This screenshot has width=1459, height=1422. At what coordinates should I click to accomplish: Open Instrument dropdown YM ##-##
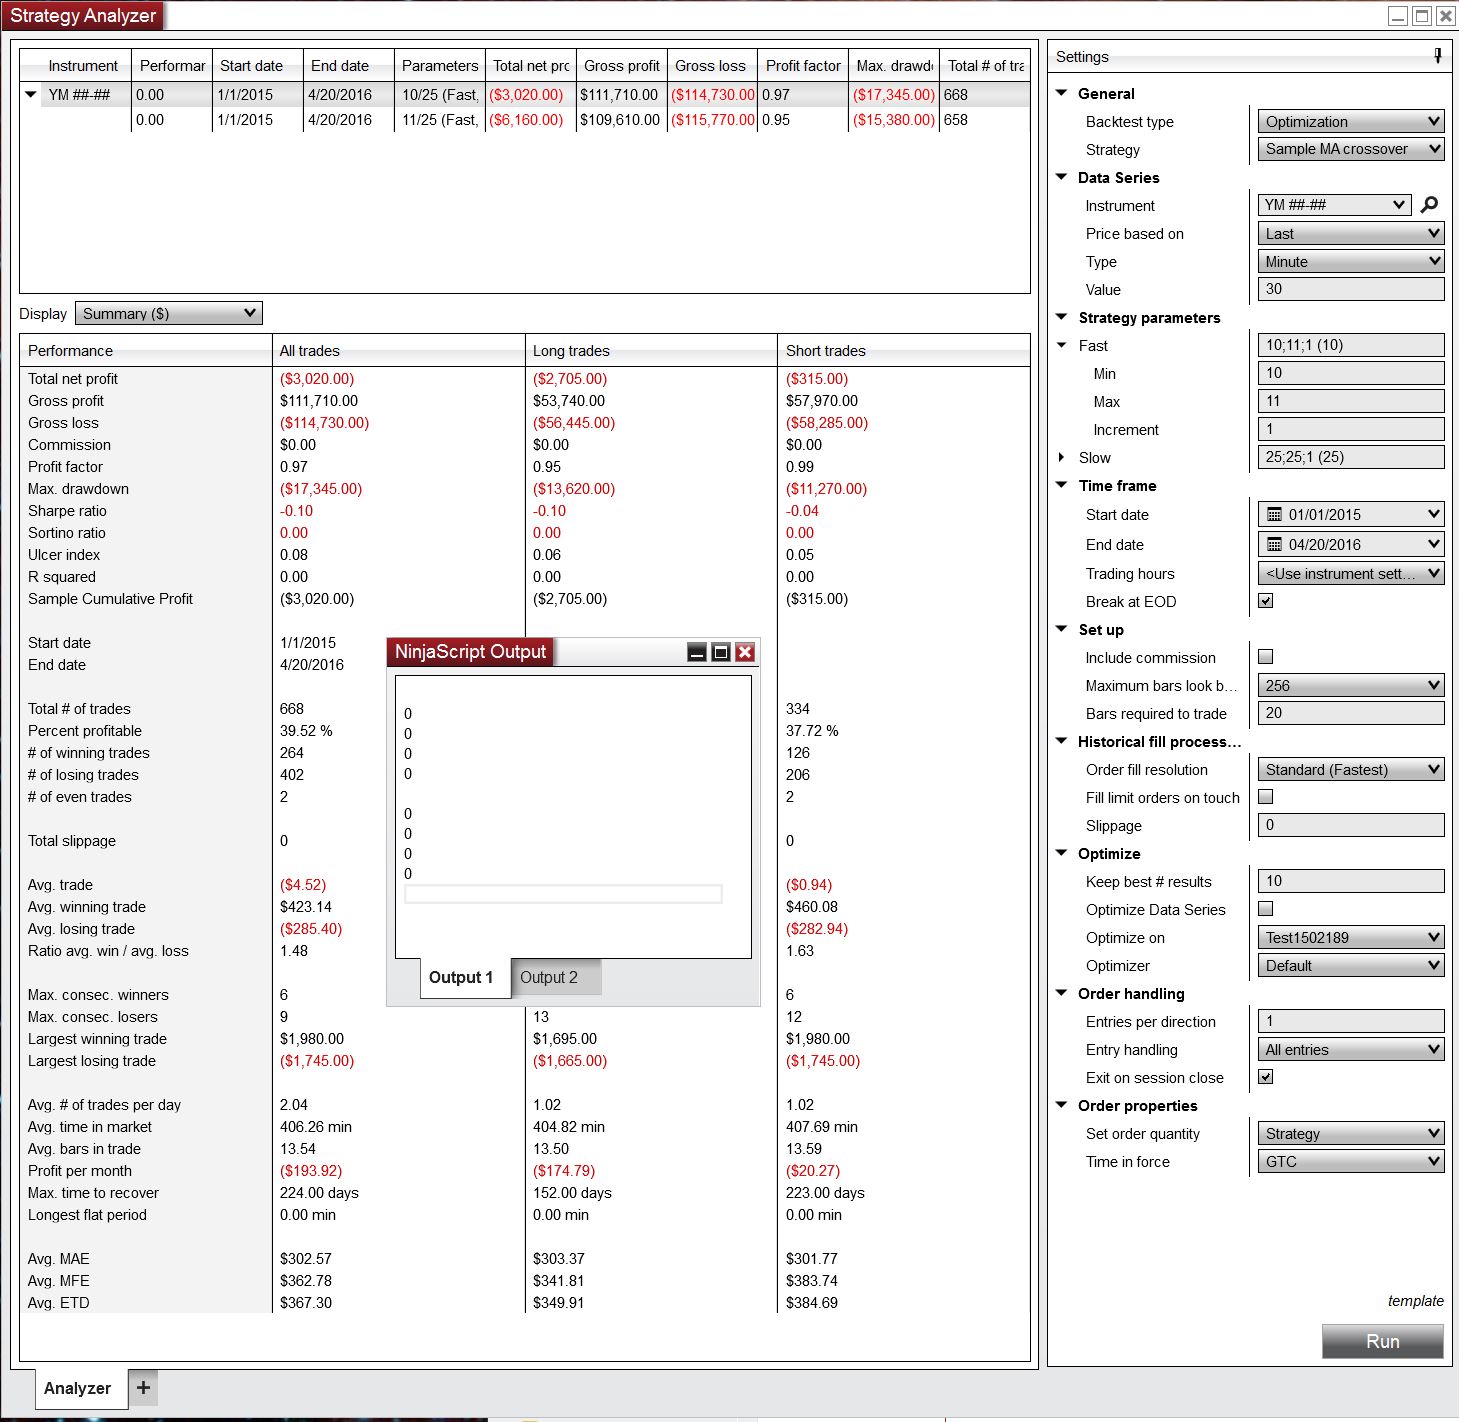pyautogui.click(x=1334, y=205)
